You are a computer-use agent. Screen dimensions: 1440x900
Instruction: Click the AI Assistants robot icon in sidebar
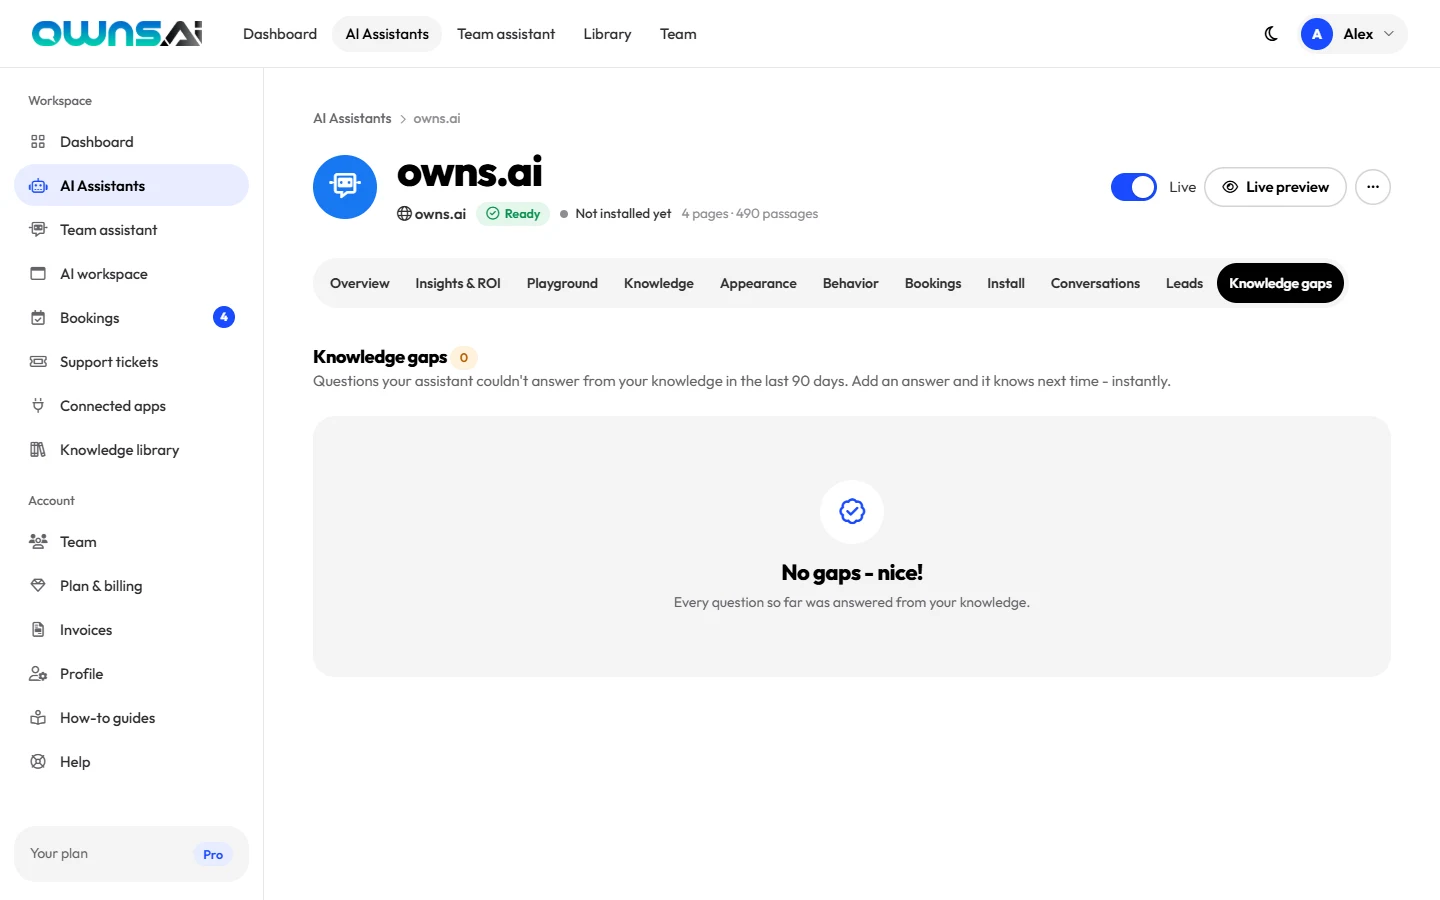(x=38, y=186)
